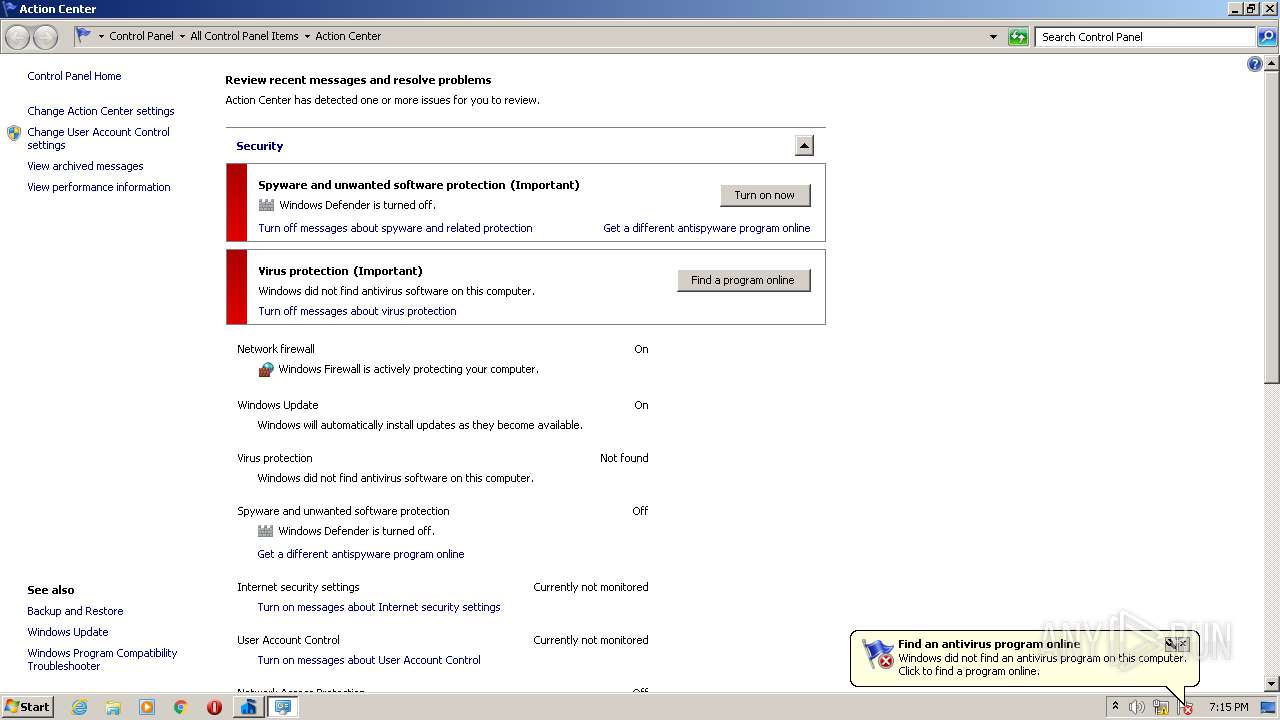Click the All Control Panel Items breadcrumb
The height and width of the screenshot is (720, 1280).
[x=244, y=36]
